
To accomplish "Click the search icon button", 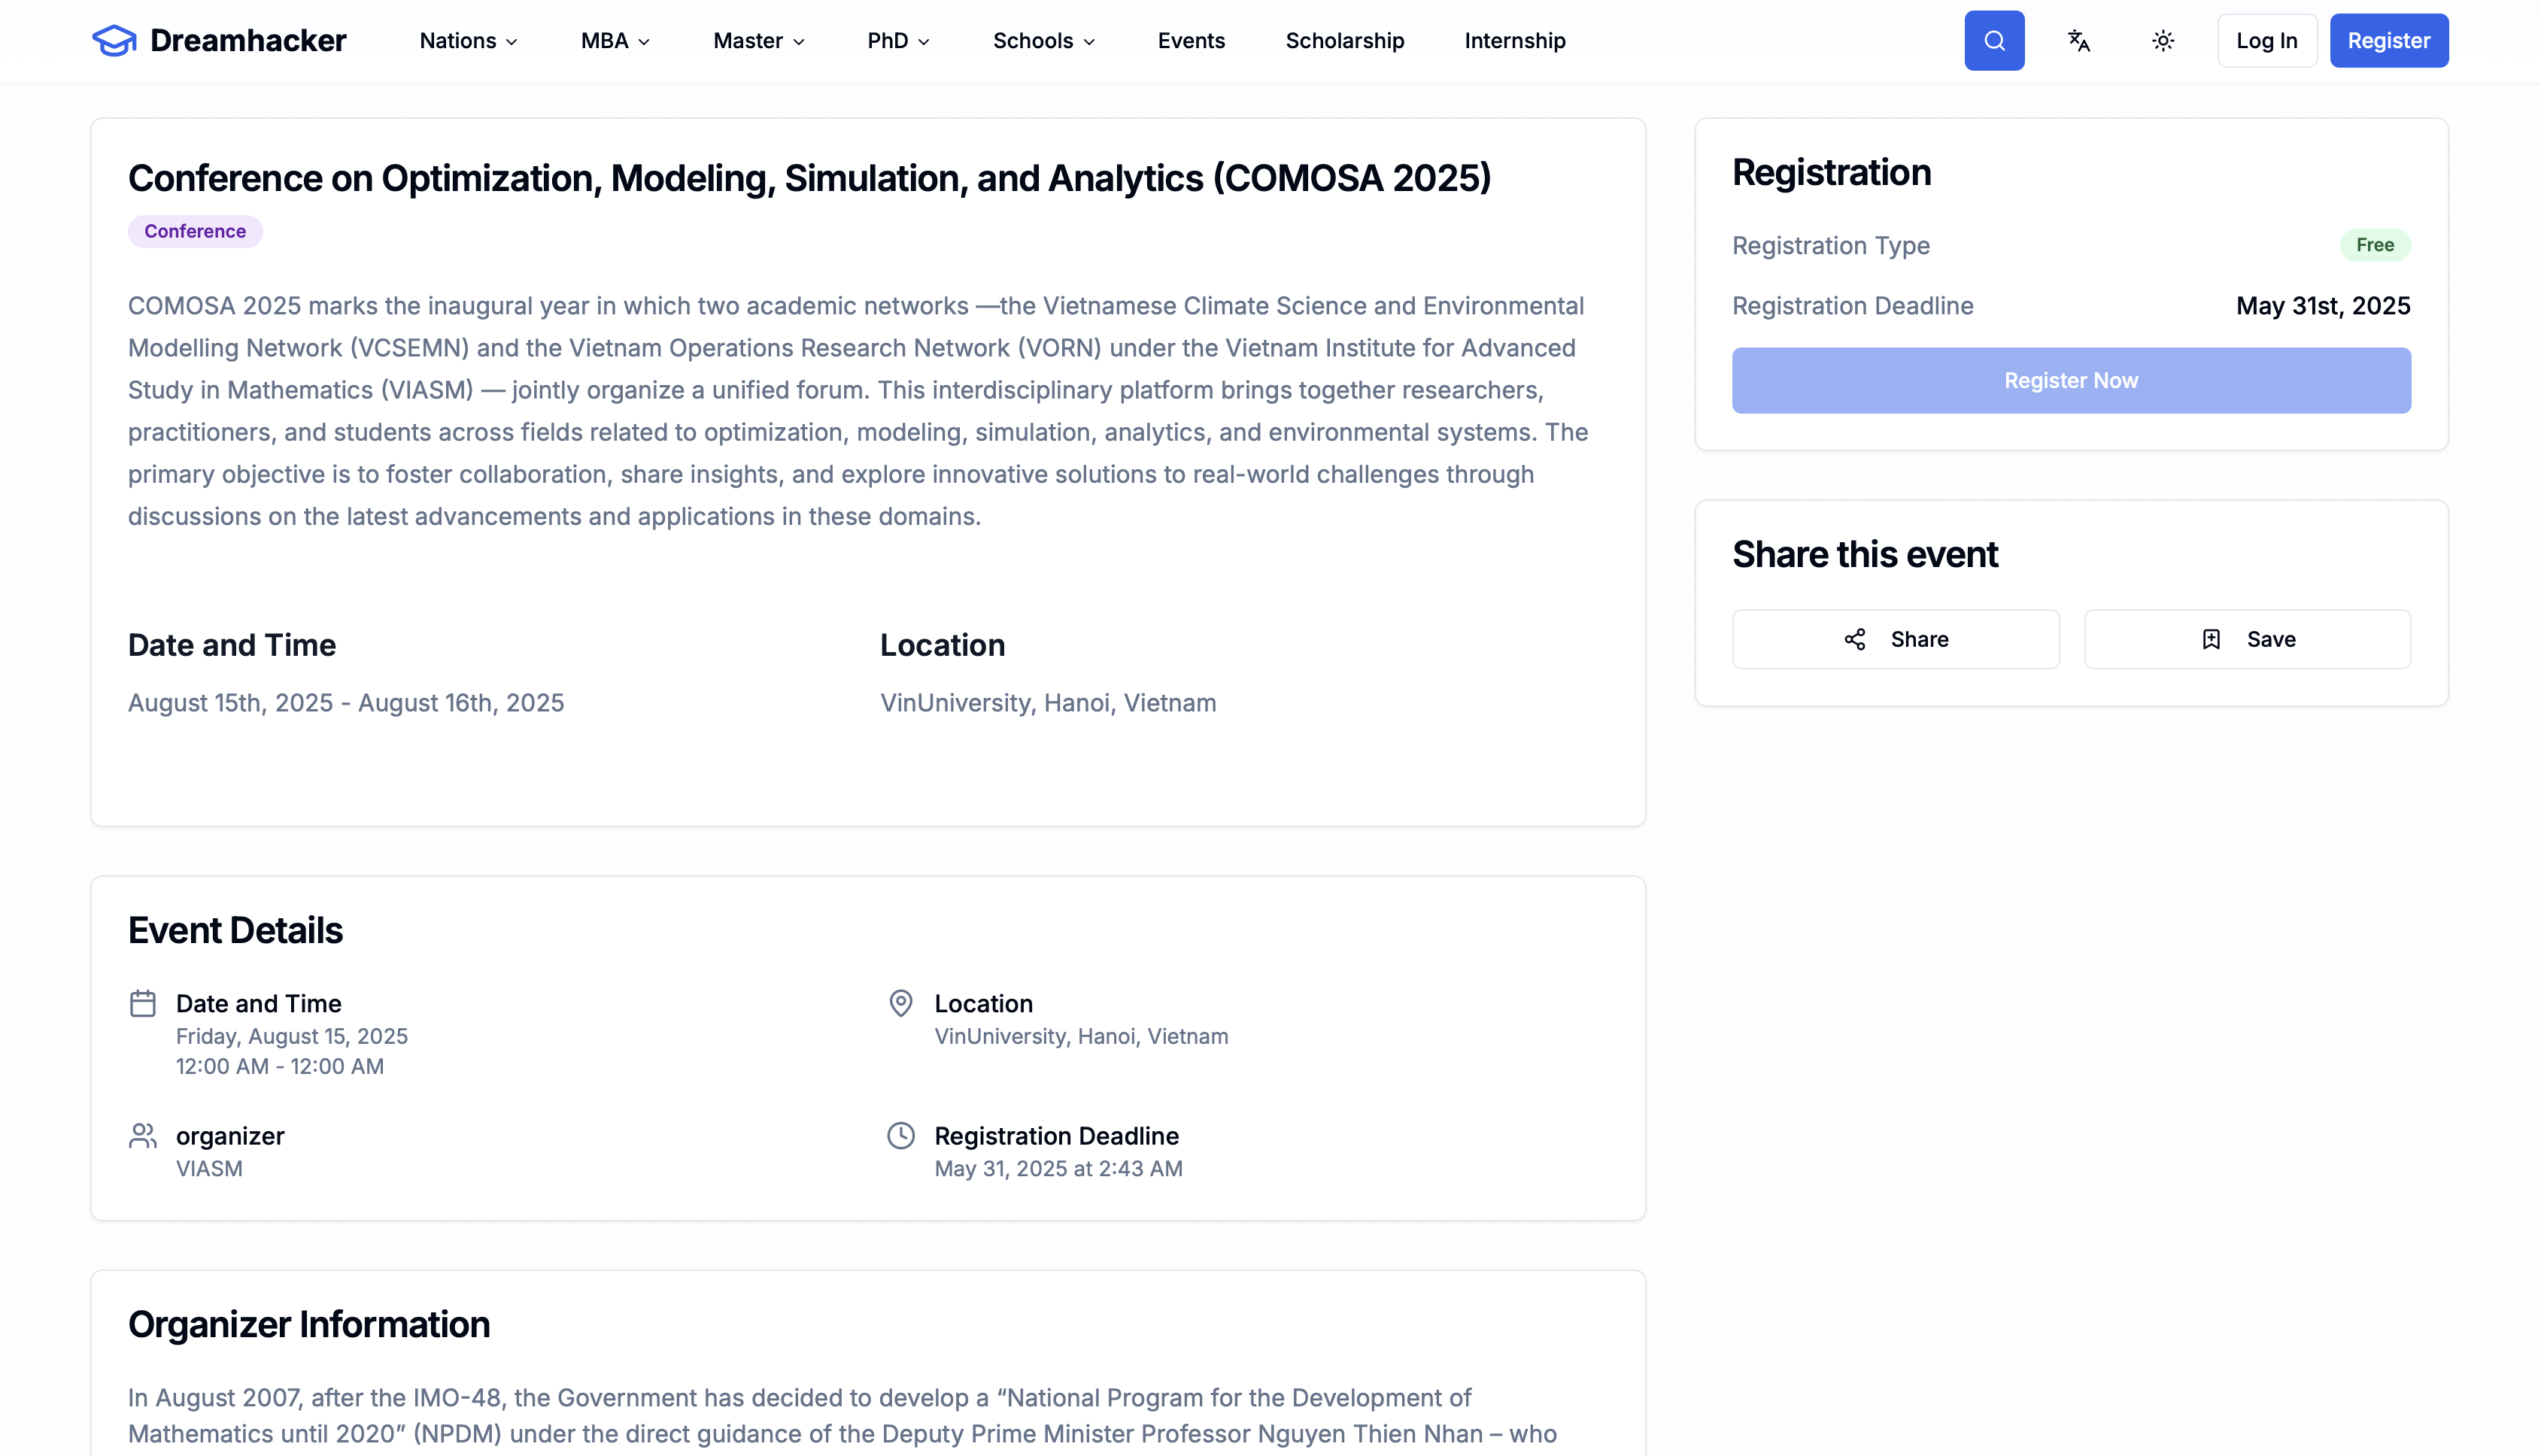I will pyautogui.click(x=1993, y=41).
